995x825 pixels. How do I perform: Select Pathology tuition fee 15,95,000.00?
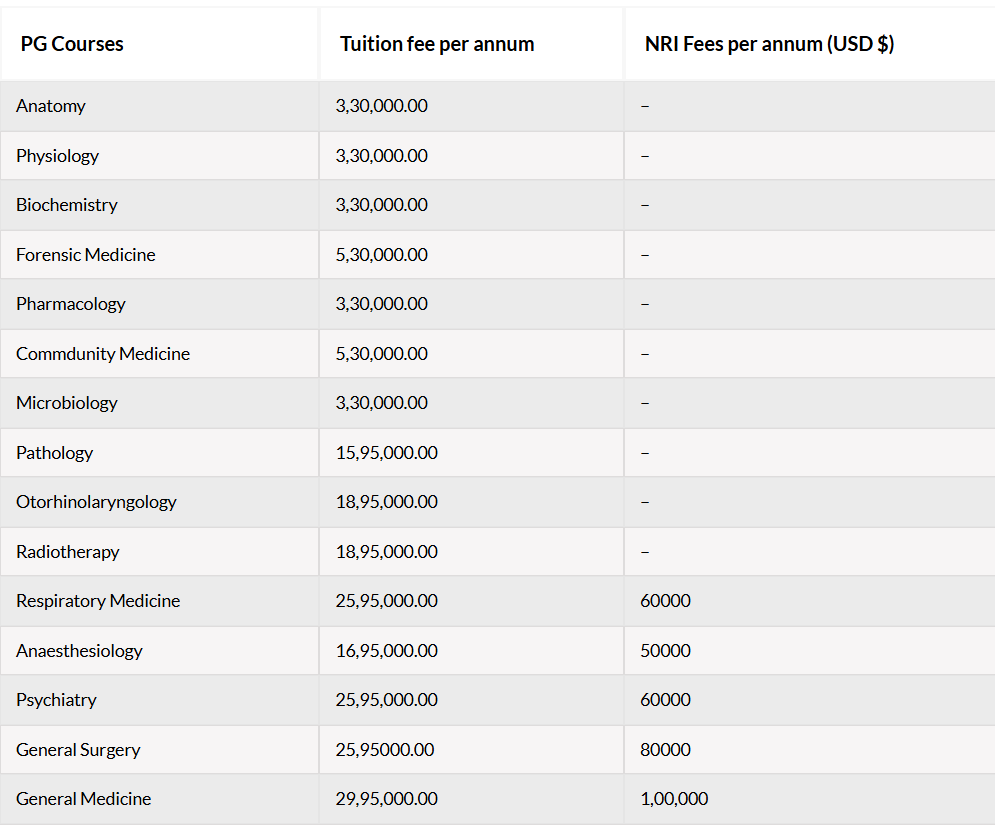coord(386,452)
